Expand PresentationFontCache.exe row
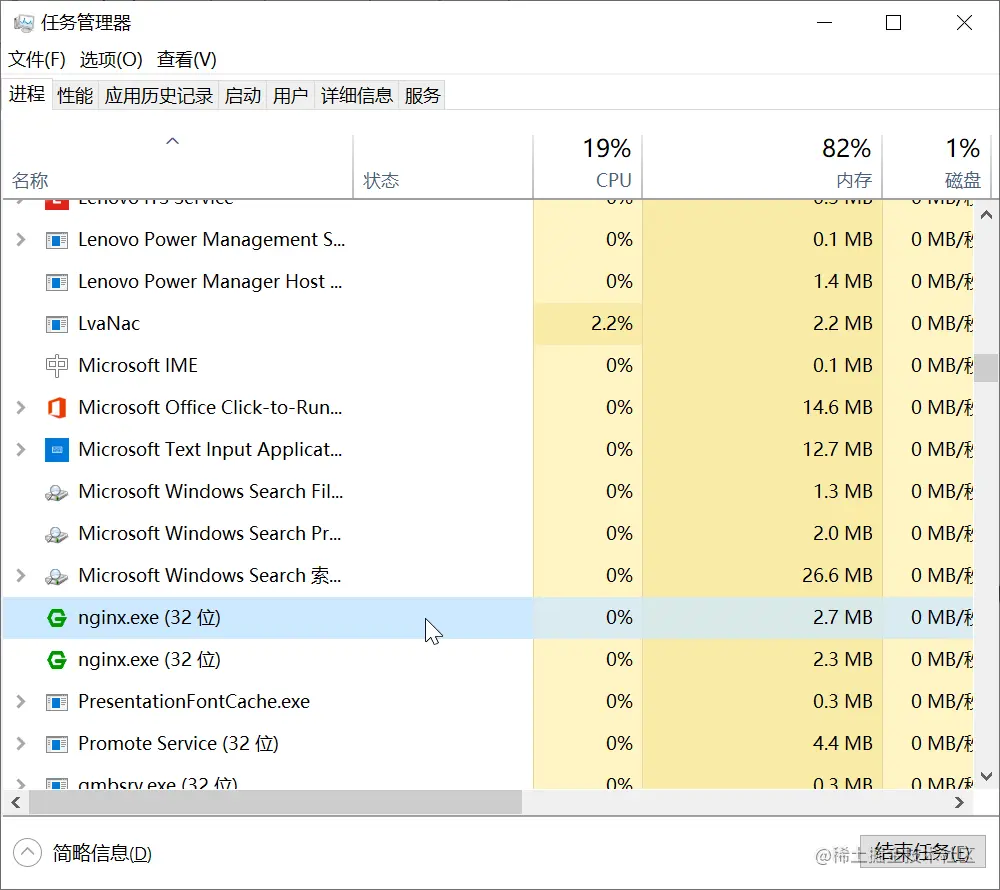Viewport: 1000px width, 890px height. coord(20,701)
